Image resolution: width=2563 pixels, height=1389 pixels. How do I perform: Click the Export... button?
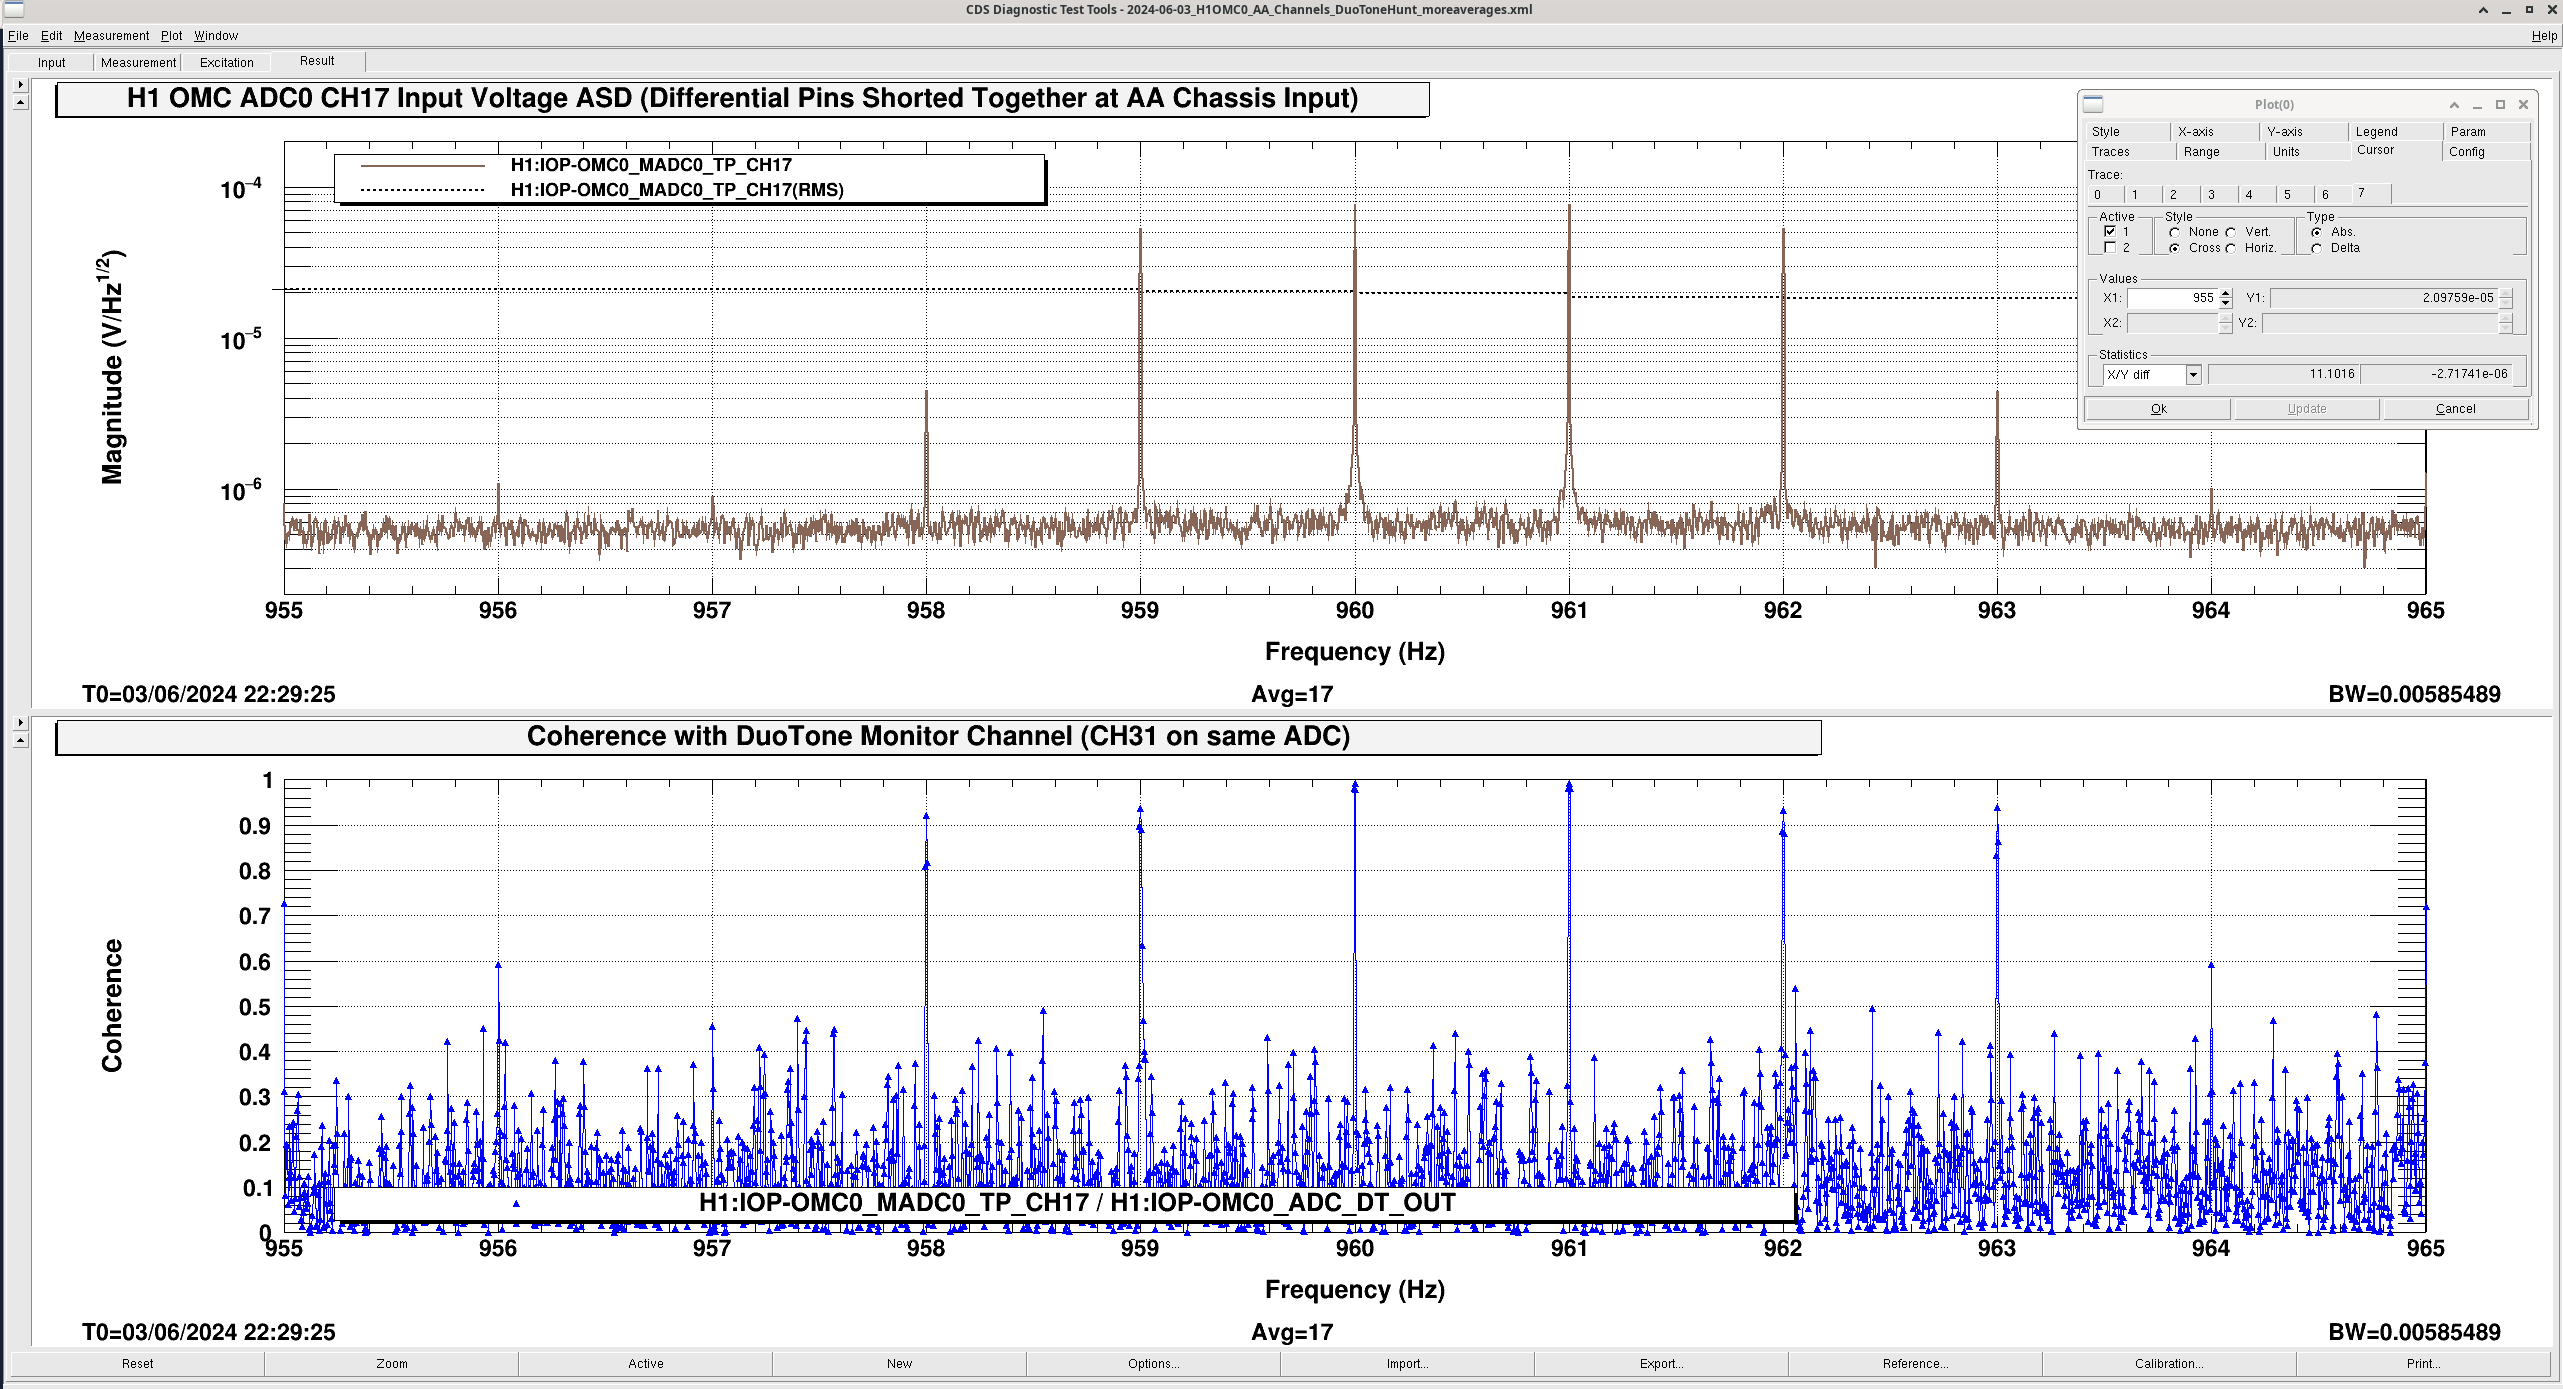click(1661, 1364)
